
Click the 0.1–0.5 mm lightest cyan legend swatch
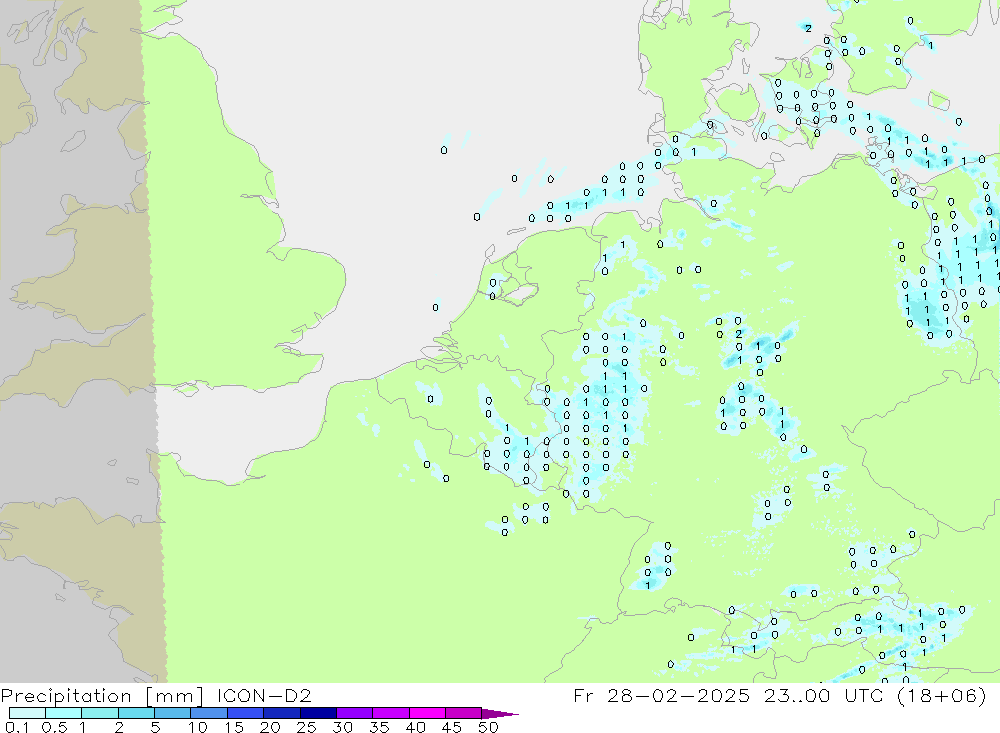click(x=27, y=713)
